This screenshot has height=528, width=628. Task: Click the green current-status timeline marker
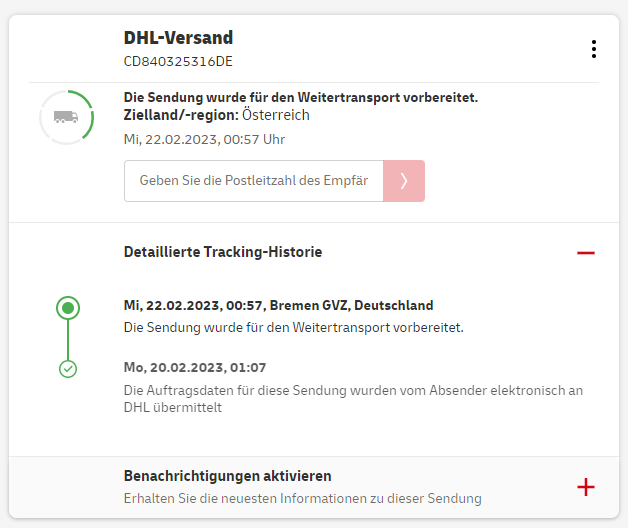(x=68, y=307)
